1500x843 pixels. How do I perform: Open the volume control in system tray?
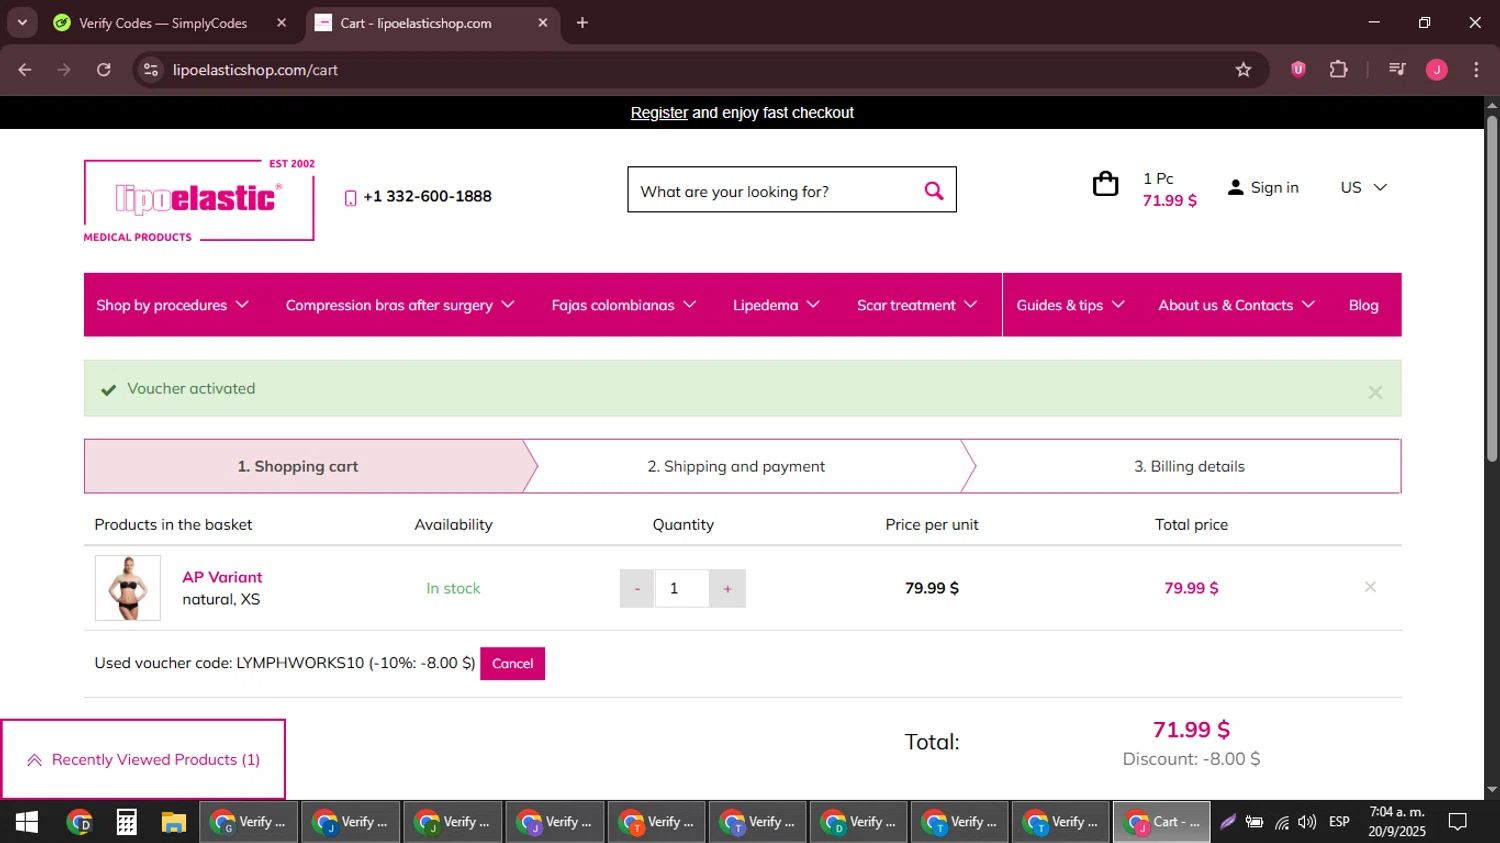[x=1307, y=822]
